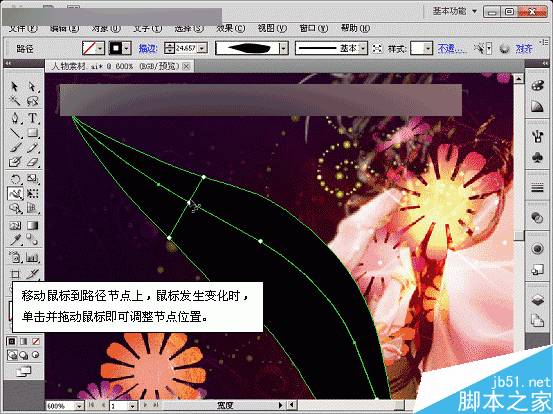Open the Appearance panel icon
The height and width of the screenshot is (414, 553).
[537, 249]
